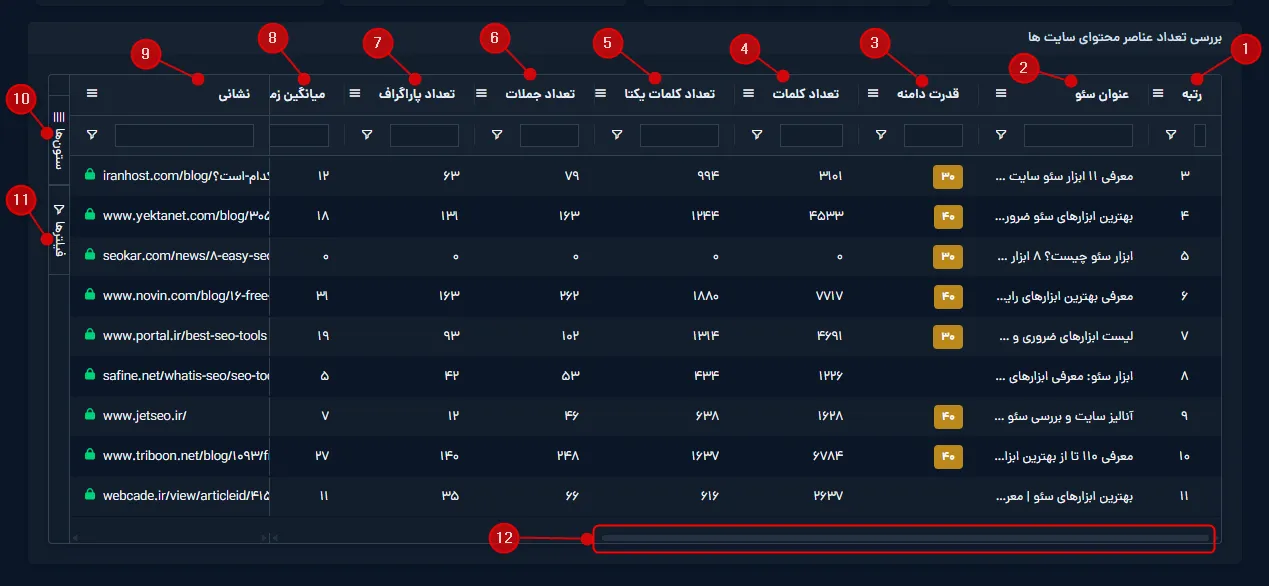Screen dimensions: 1269x586
Task: Open the تعداد جملات column menu icon
Action: (x=481, y=93)
